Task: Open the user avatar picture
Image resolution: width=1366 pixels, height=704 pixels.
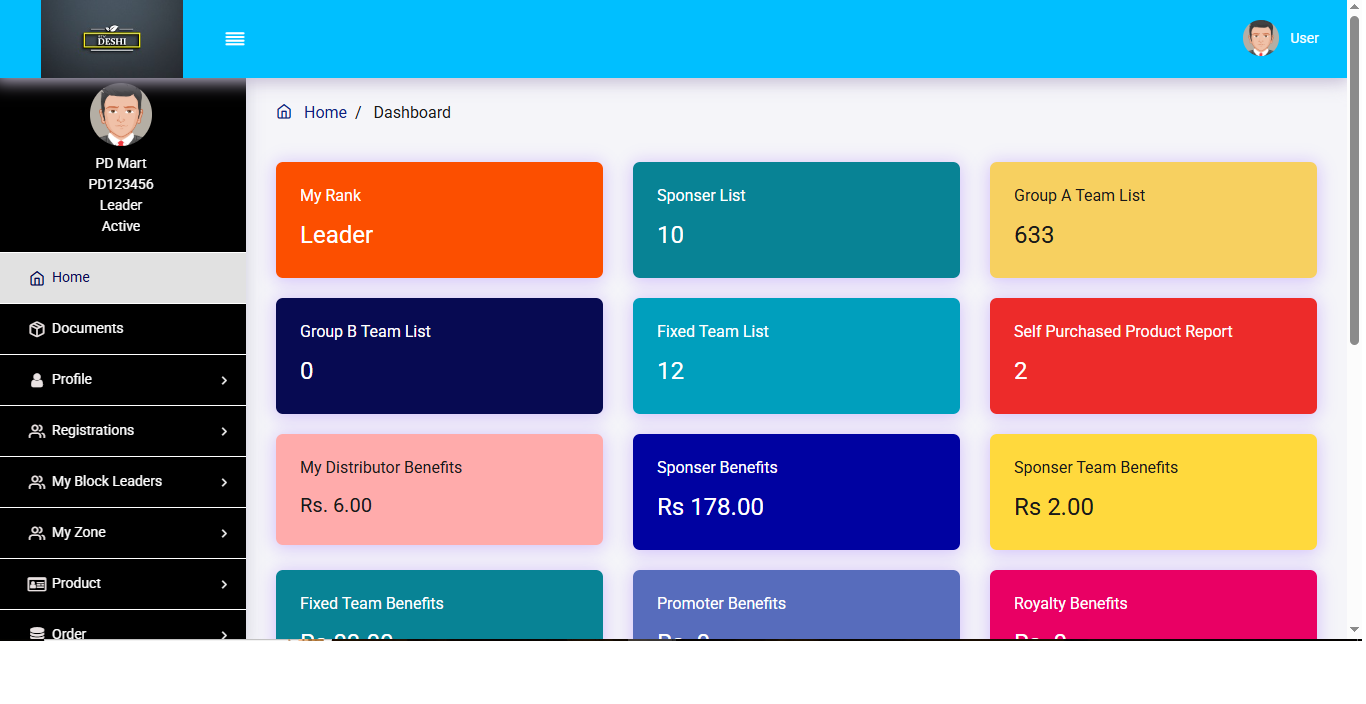Action: pos(1260,38)
